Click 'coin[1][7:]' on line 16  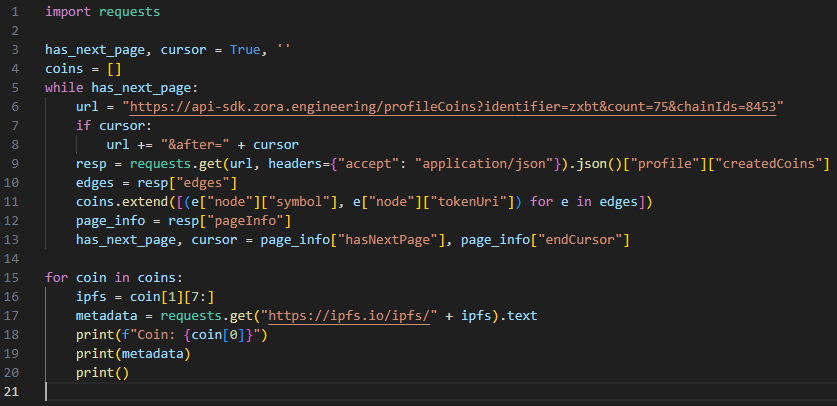click(x=172, y=297)
